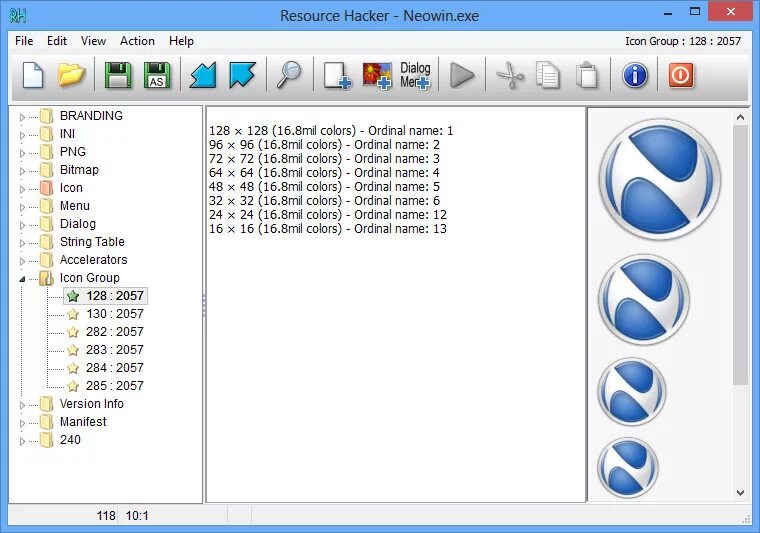Image resolution: width=760 pixels, height=533 pixels.
Task: Click the Add Image Resource flower icon
Action: pyautogui.click(x=377, y=76)
